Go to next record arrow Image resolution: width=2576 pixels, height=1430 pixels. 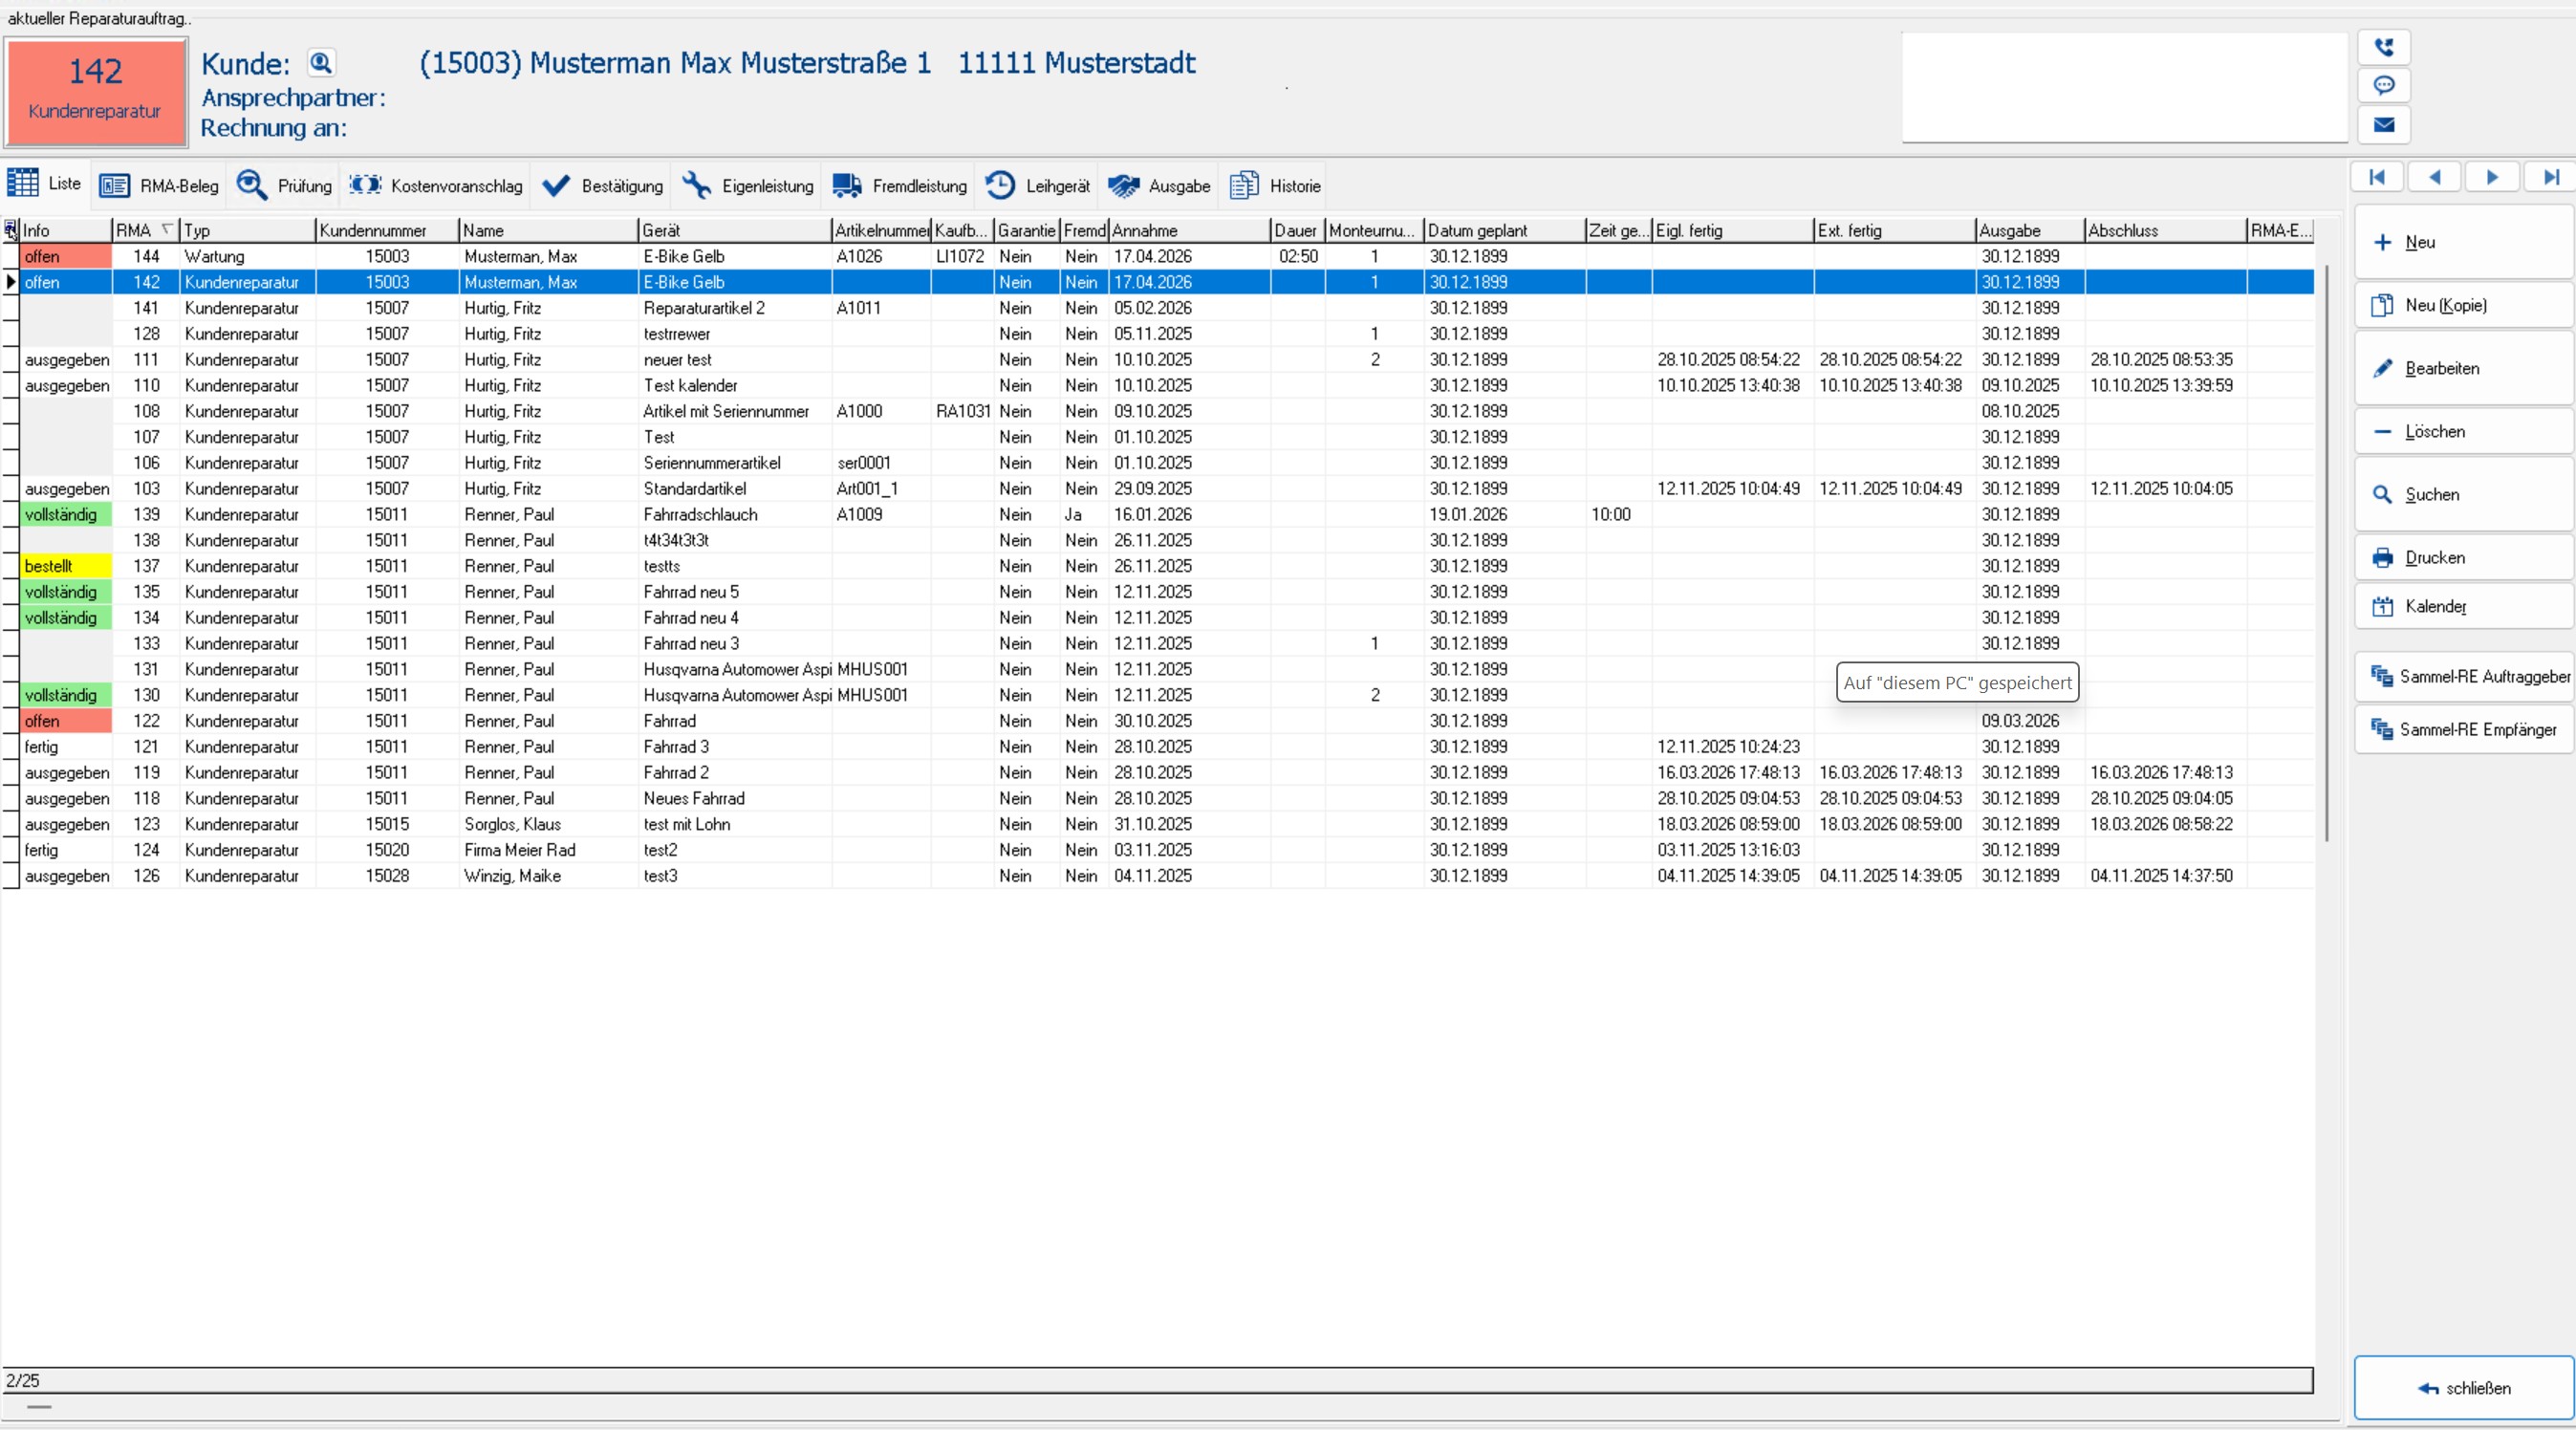coord(2492,177)
